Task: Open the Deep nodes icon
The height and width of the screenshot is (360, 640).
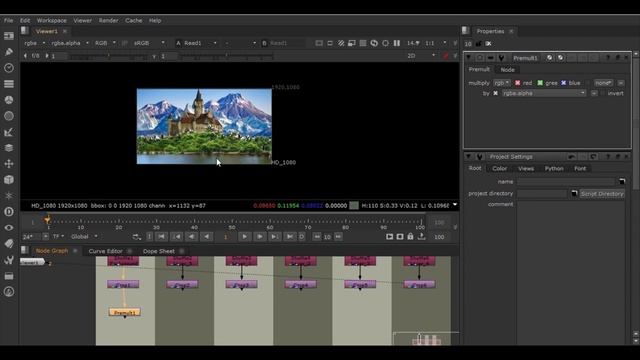Action: (x=9, y=212)
